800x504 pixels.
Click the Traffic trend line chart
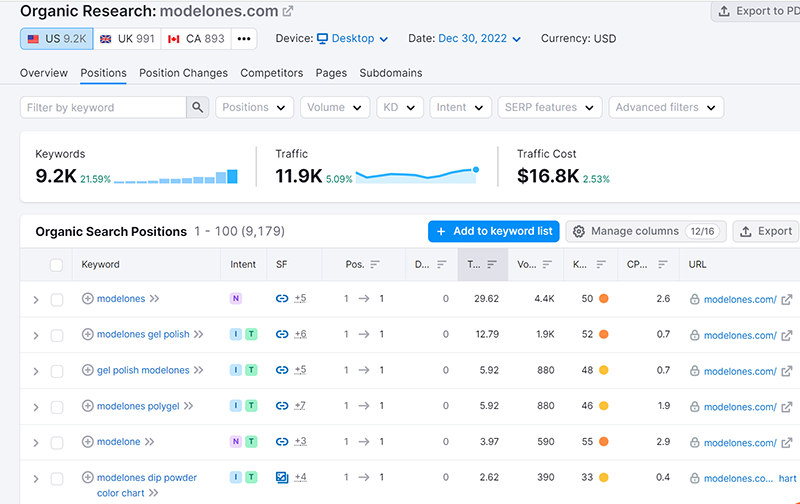(x=417, y=175)
